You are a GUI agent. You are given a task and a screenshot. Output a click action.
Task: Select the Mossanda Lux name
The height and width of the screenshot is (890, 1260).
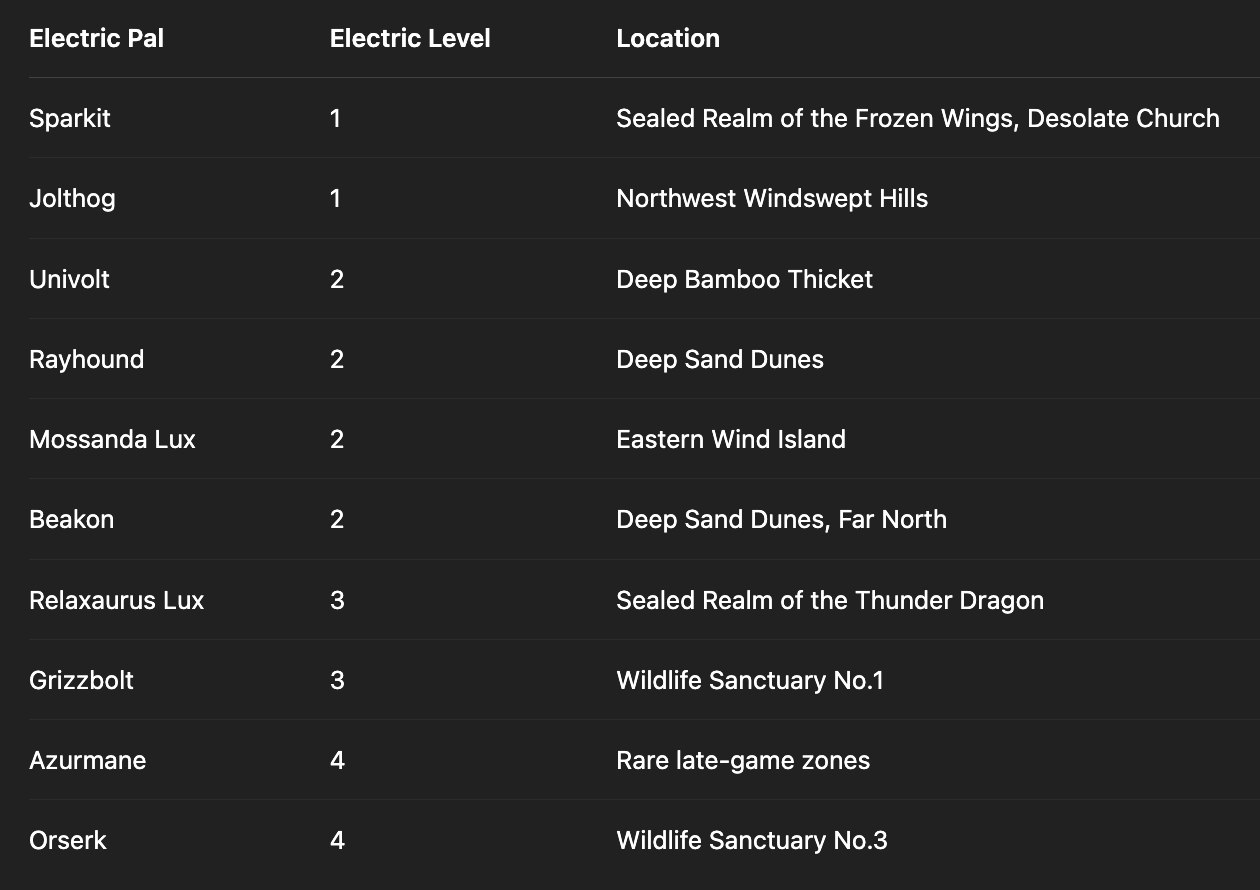click(112, 439)
